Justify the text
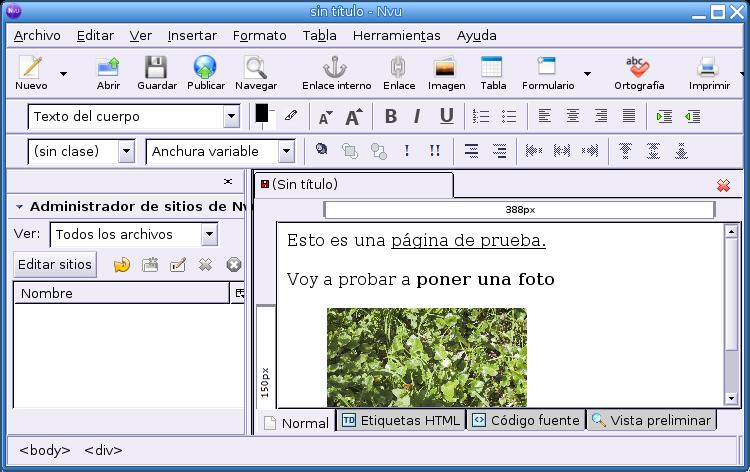The width and height of the screenshot is (750, 472). (629, 116)
